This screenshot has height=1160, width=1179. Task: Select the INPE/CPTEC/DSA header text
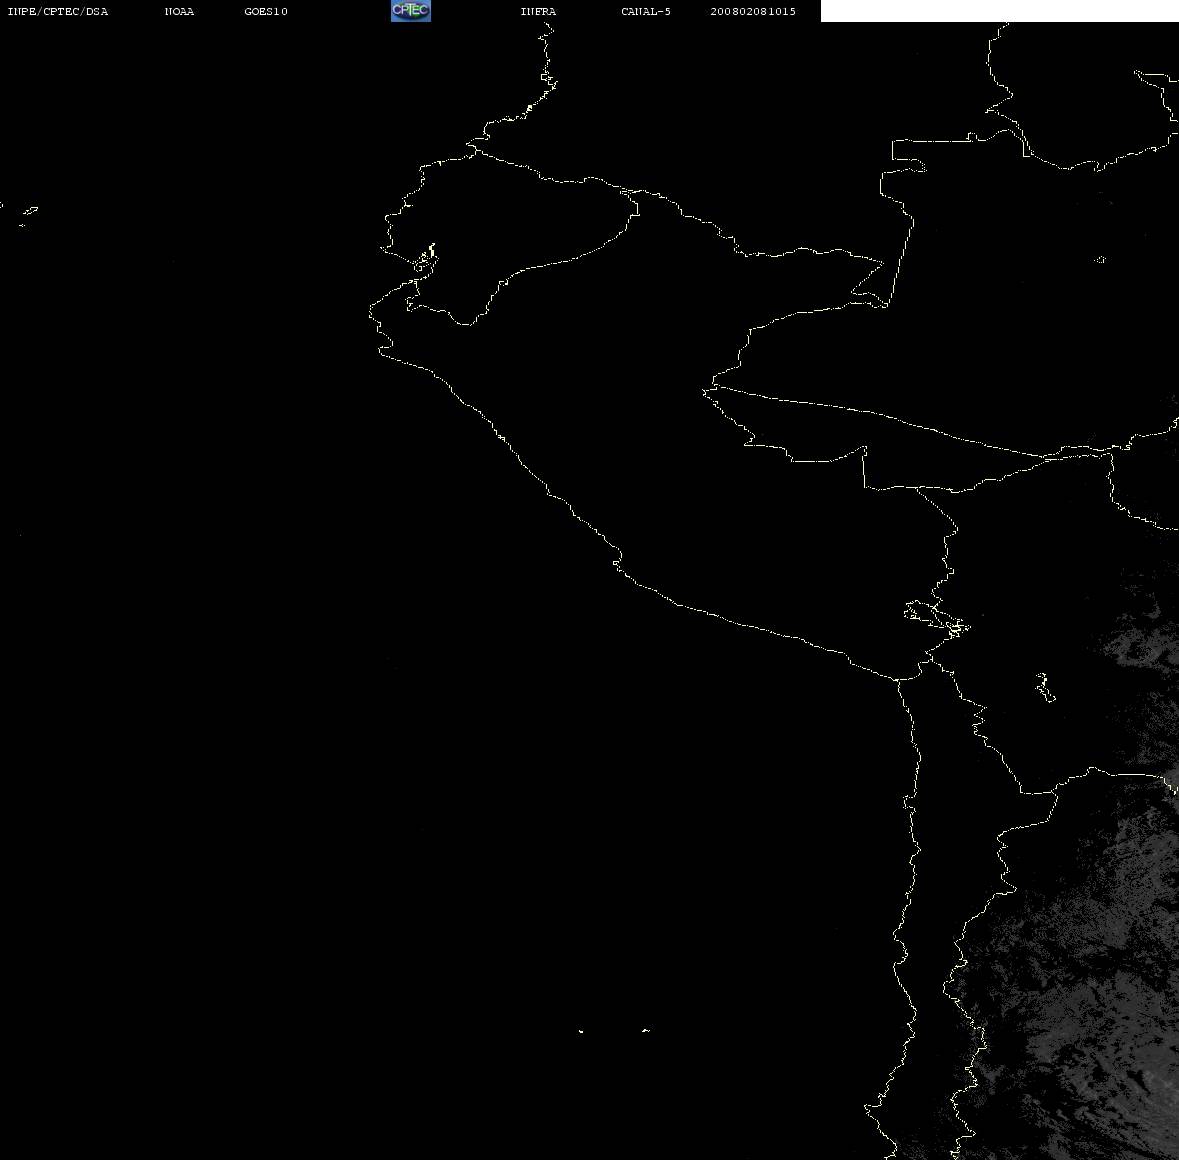(58, 11)
